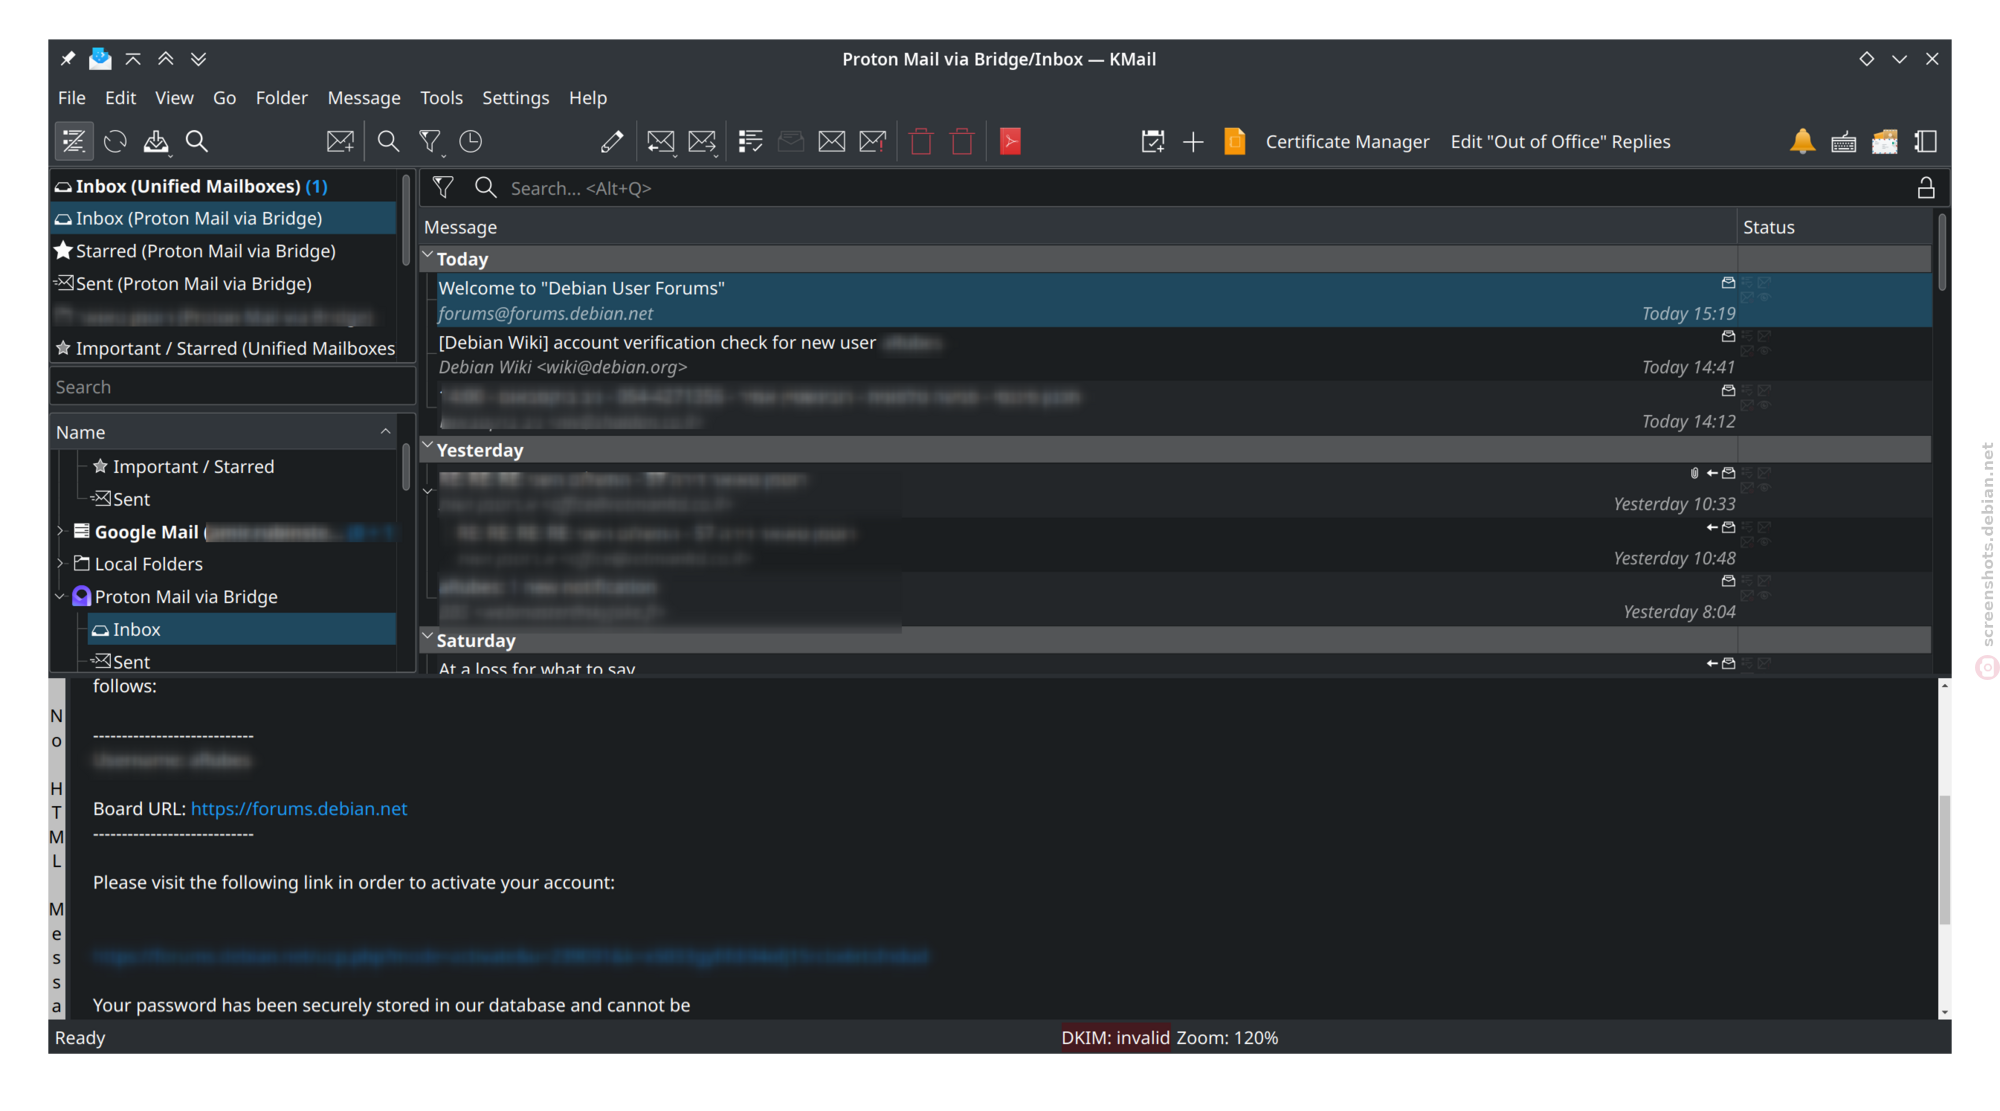Click the Reply envelope icon
This screenshot has height=1111, width=2000.
659,142
